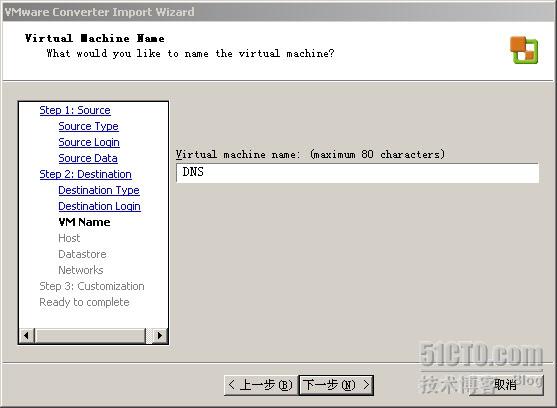Screen dimensions: 557x408
Task: Click the virtual machine name field
Action: point(357,173)
